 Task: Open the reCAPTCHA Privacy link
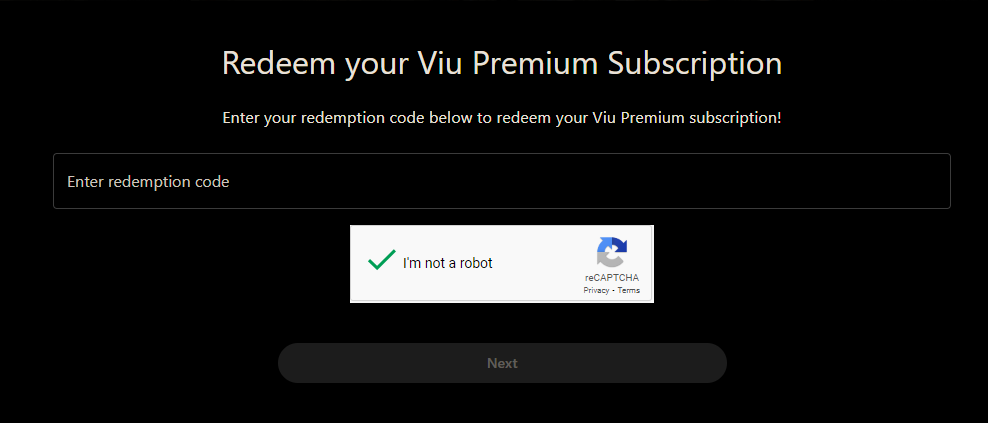(x=596, y=291)
